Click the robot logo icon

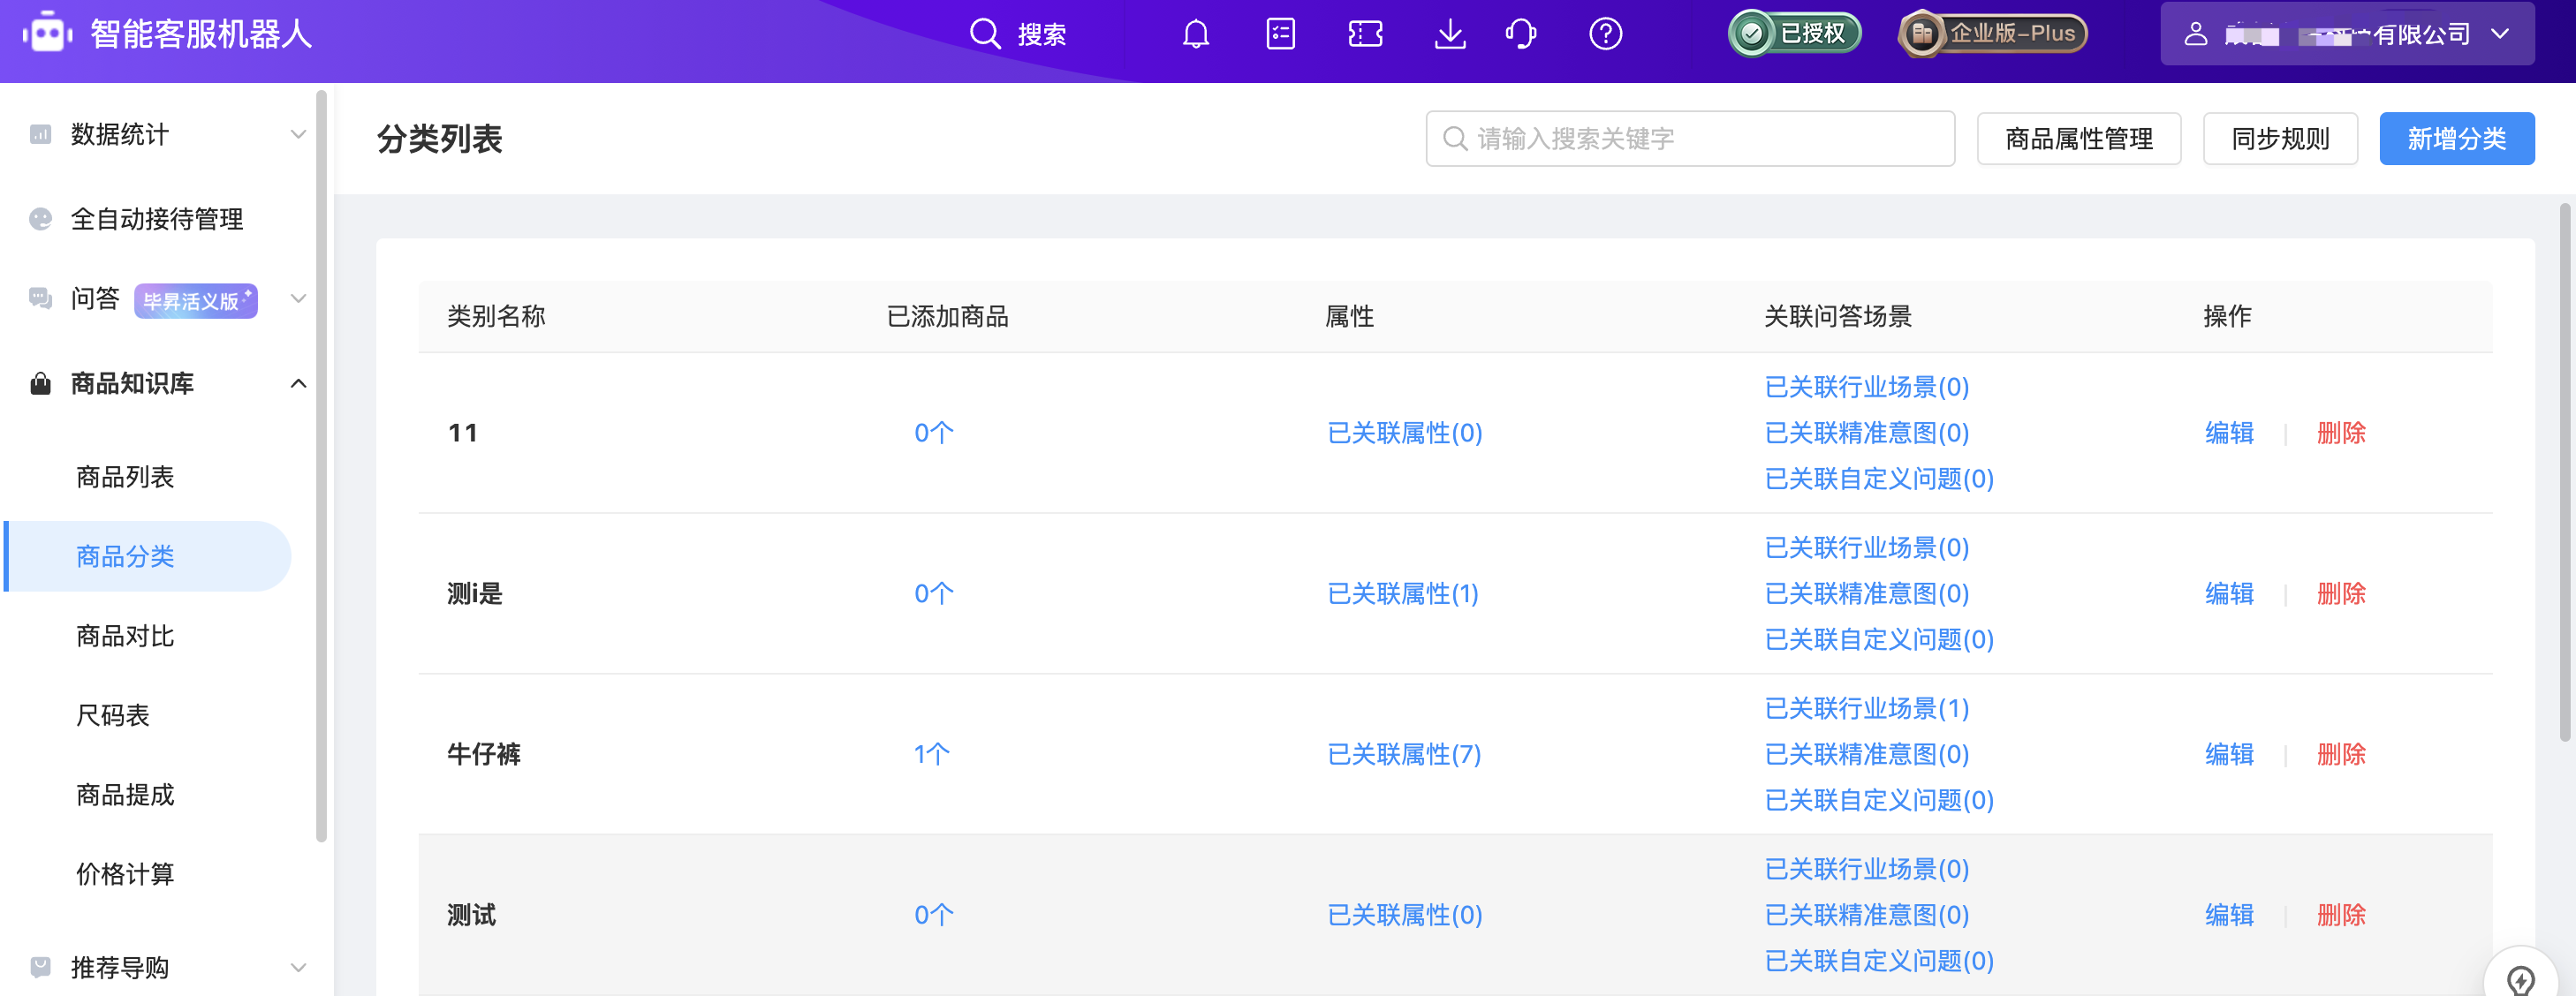pos(47,34)
